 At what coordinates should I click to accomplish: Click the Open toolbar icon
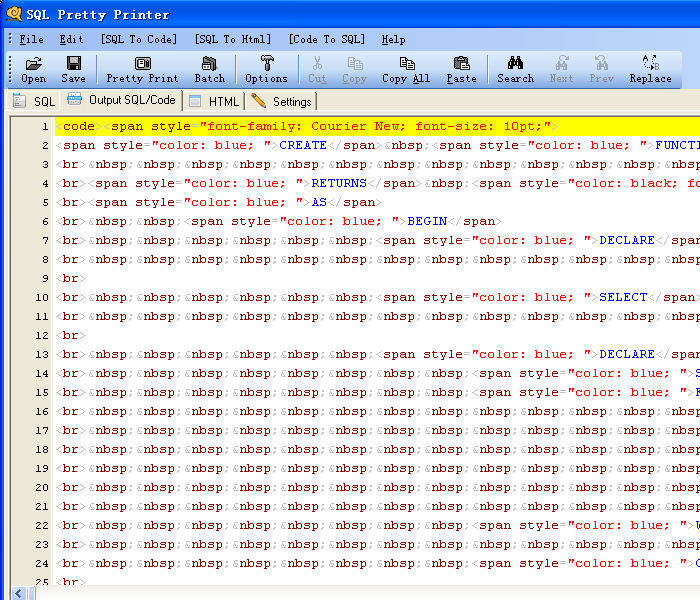click(33, 69)
